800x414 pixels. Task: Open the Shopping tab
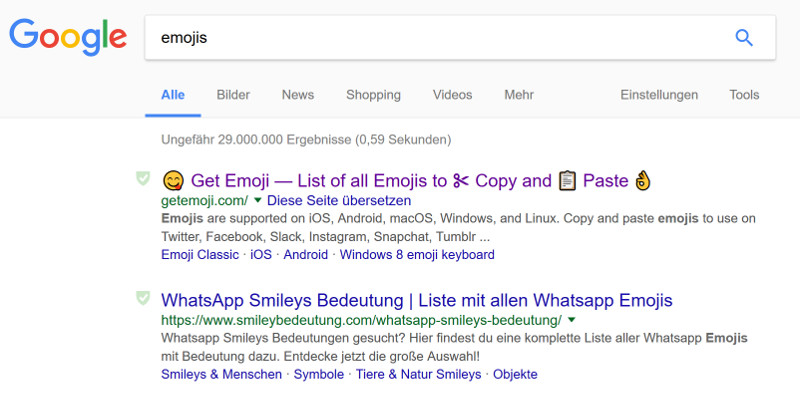(x=373, y=95)
